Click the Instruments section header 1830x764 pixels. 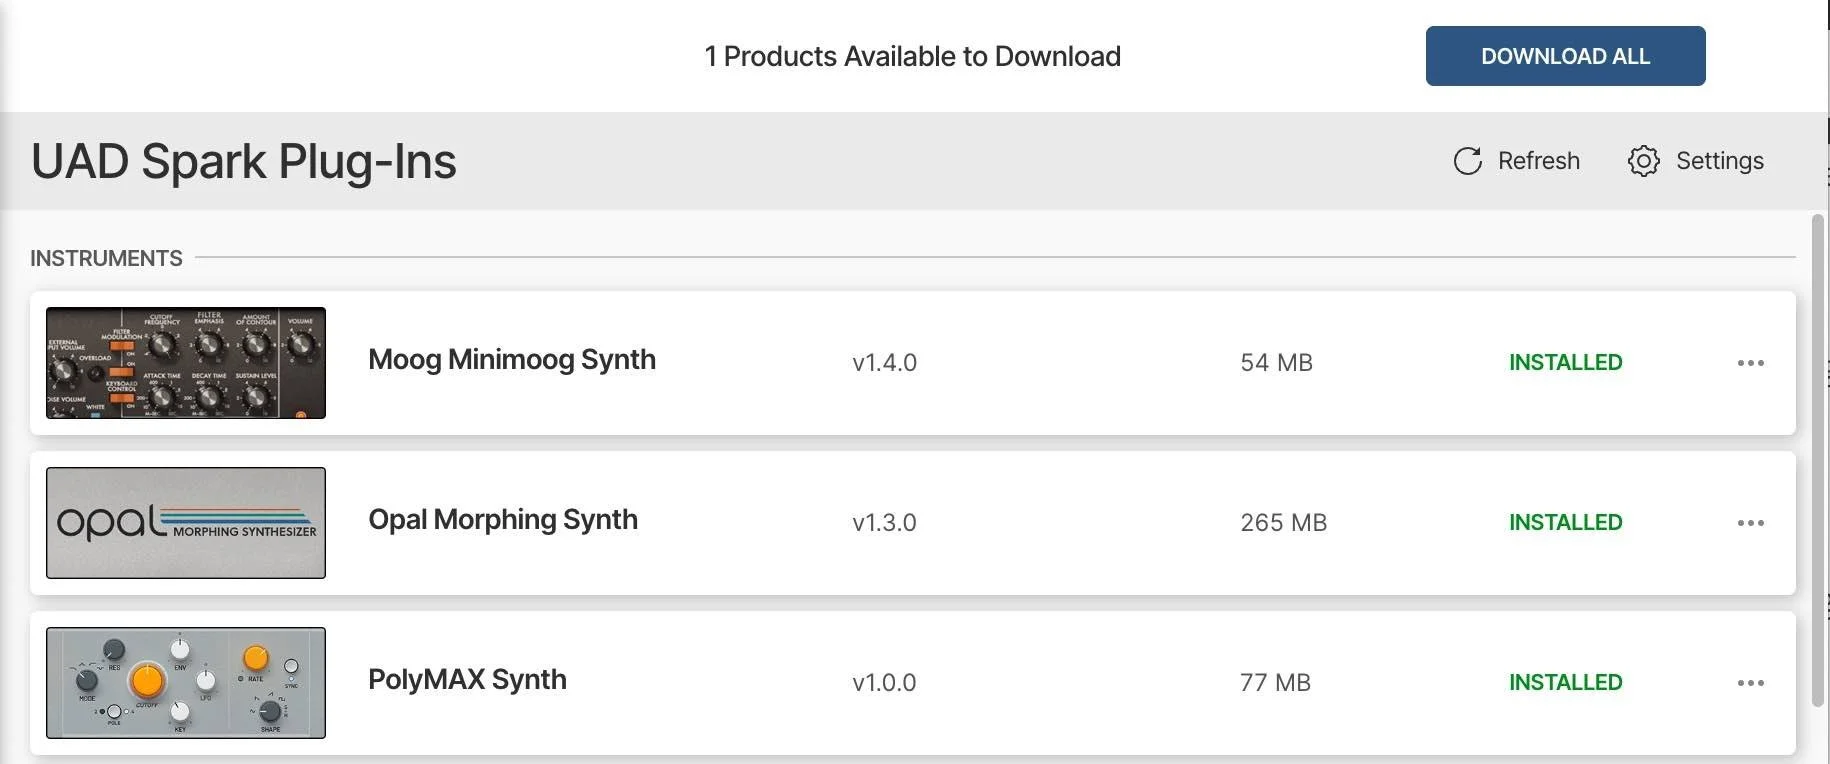coord(106,258)
